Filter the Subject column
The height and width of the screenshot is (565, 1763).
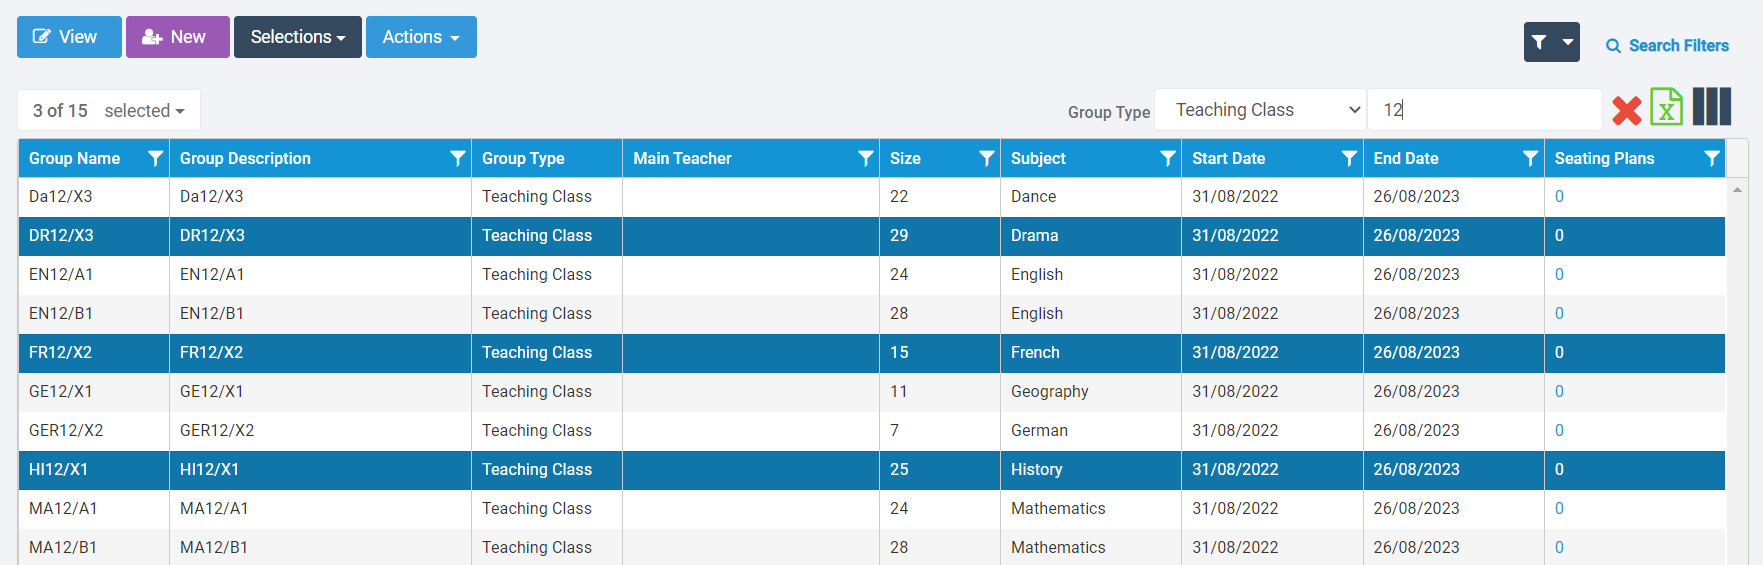click(1167, 158)
